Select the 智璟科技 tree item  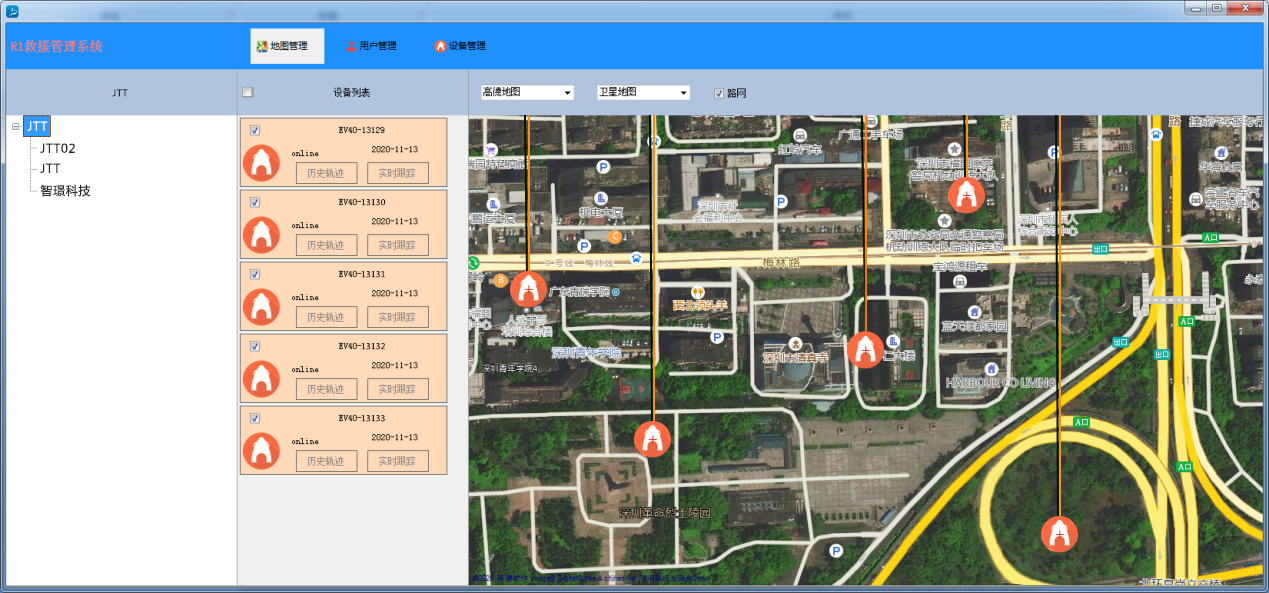(65, 190)
